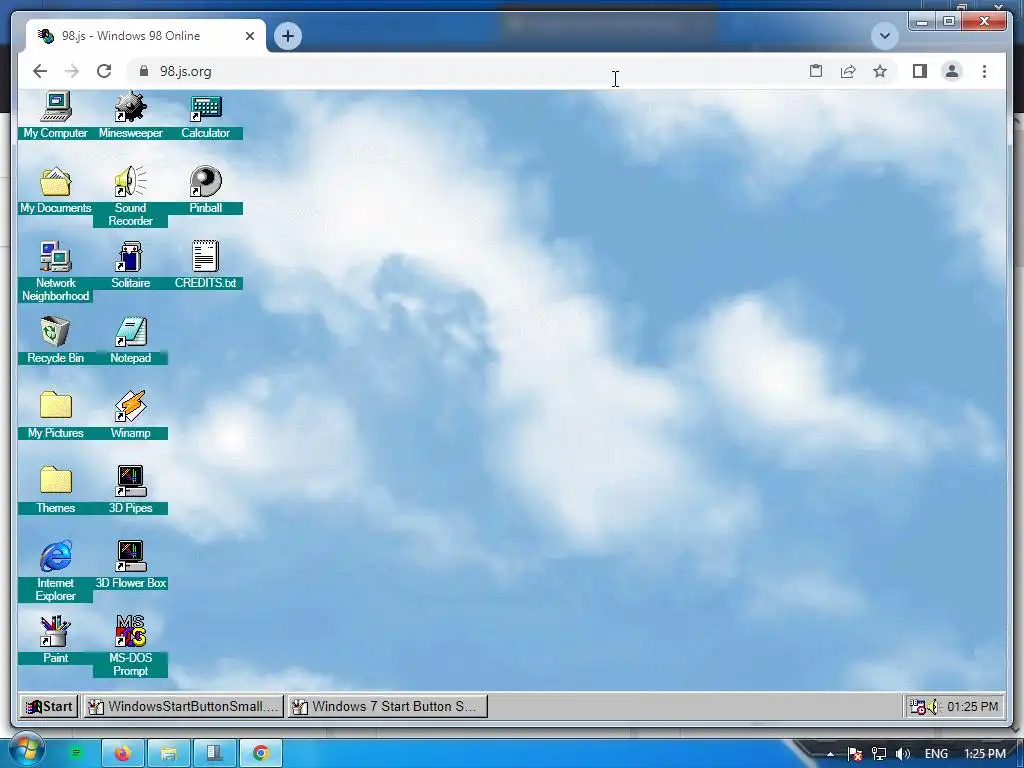The image size is (1024, 768).
Task: Show hidden icons in the system tray
Action: coord(830,754)
